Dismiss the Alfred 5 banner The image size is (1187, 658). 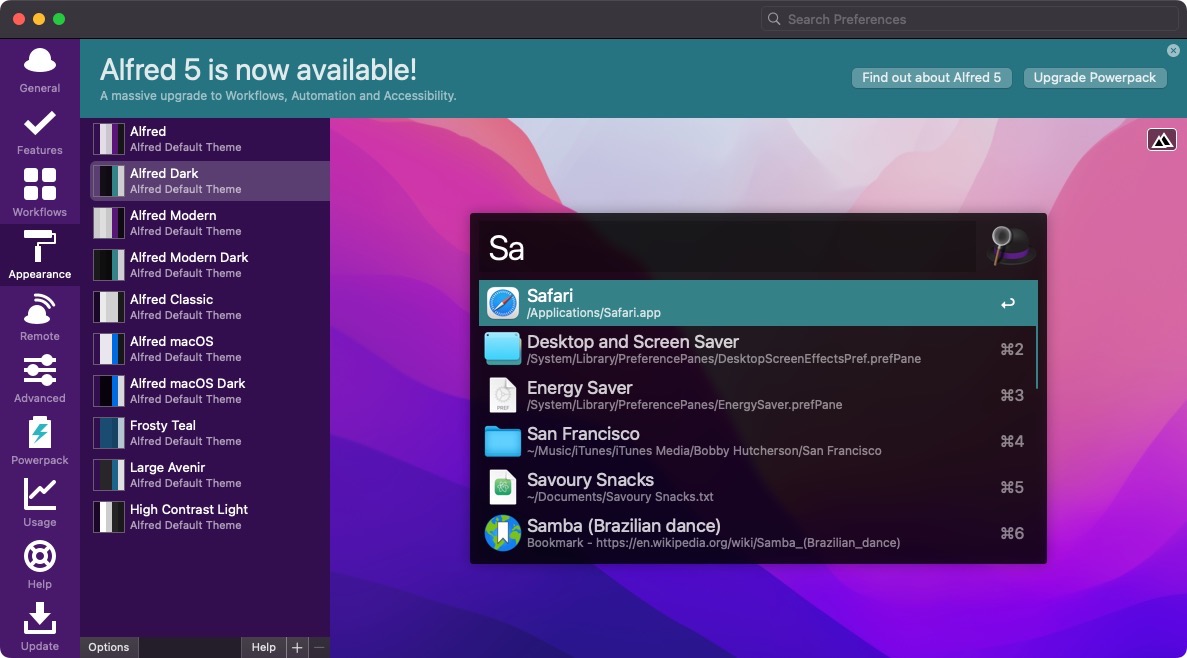point(1173,51)
